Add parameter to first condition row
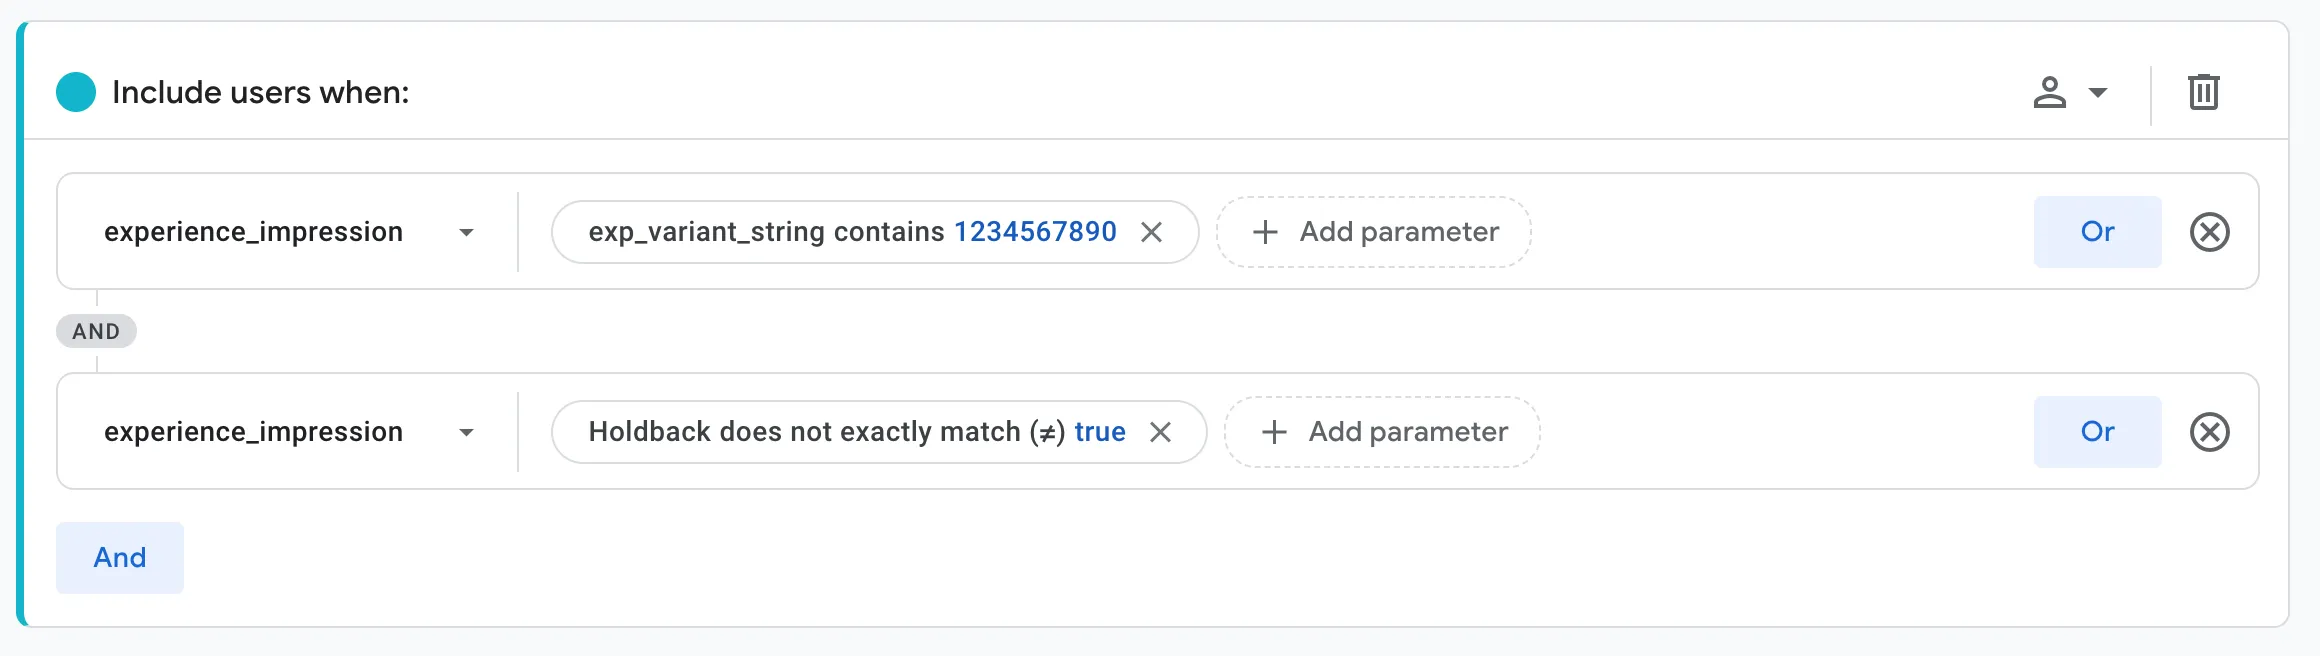 pyautogui.click(x=1373, y=232)
